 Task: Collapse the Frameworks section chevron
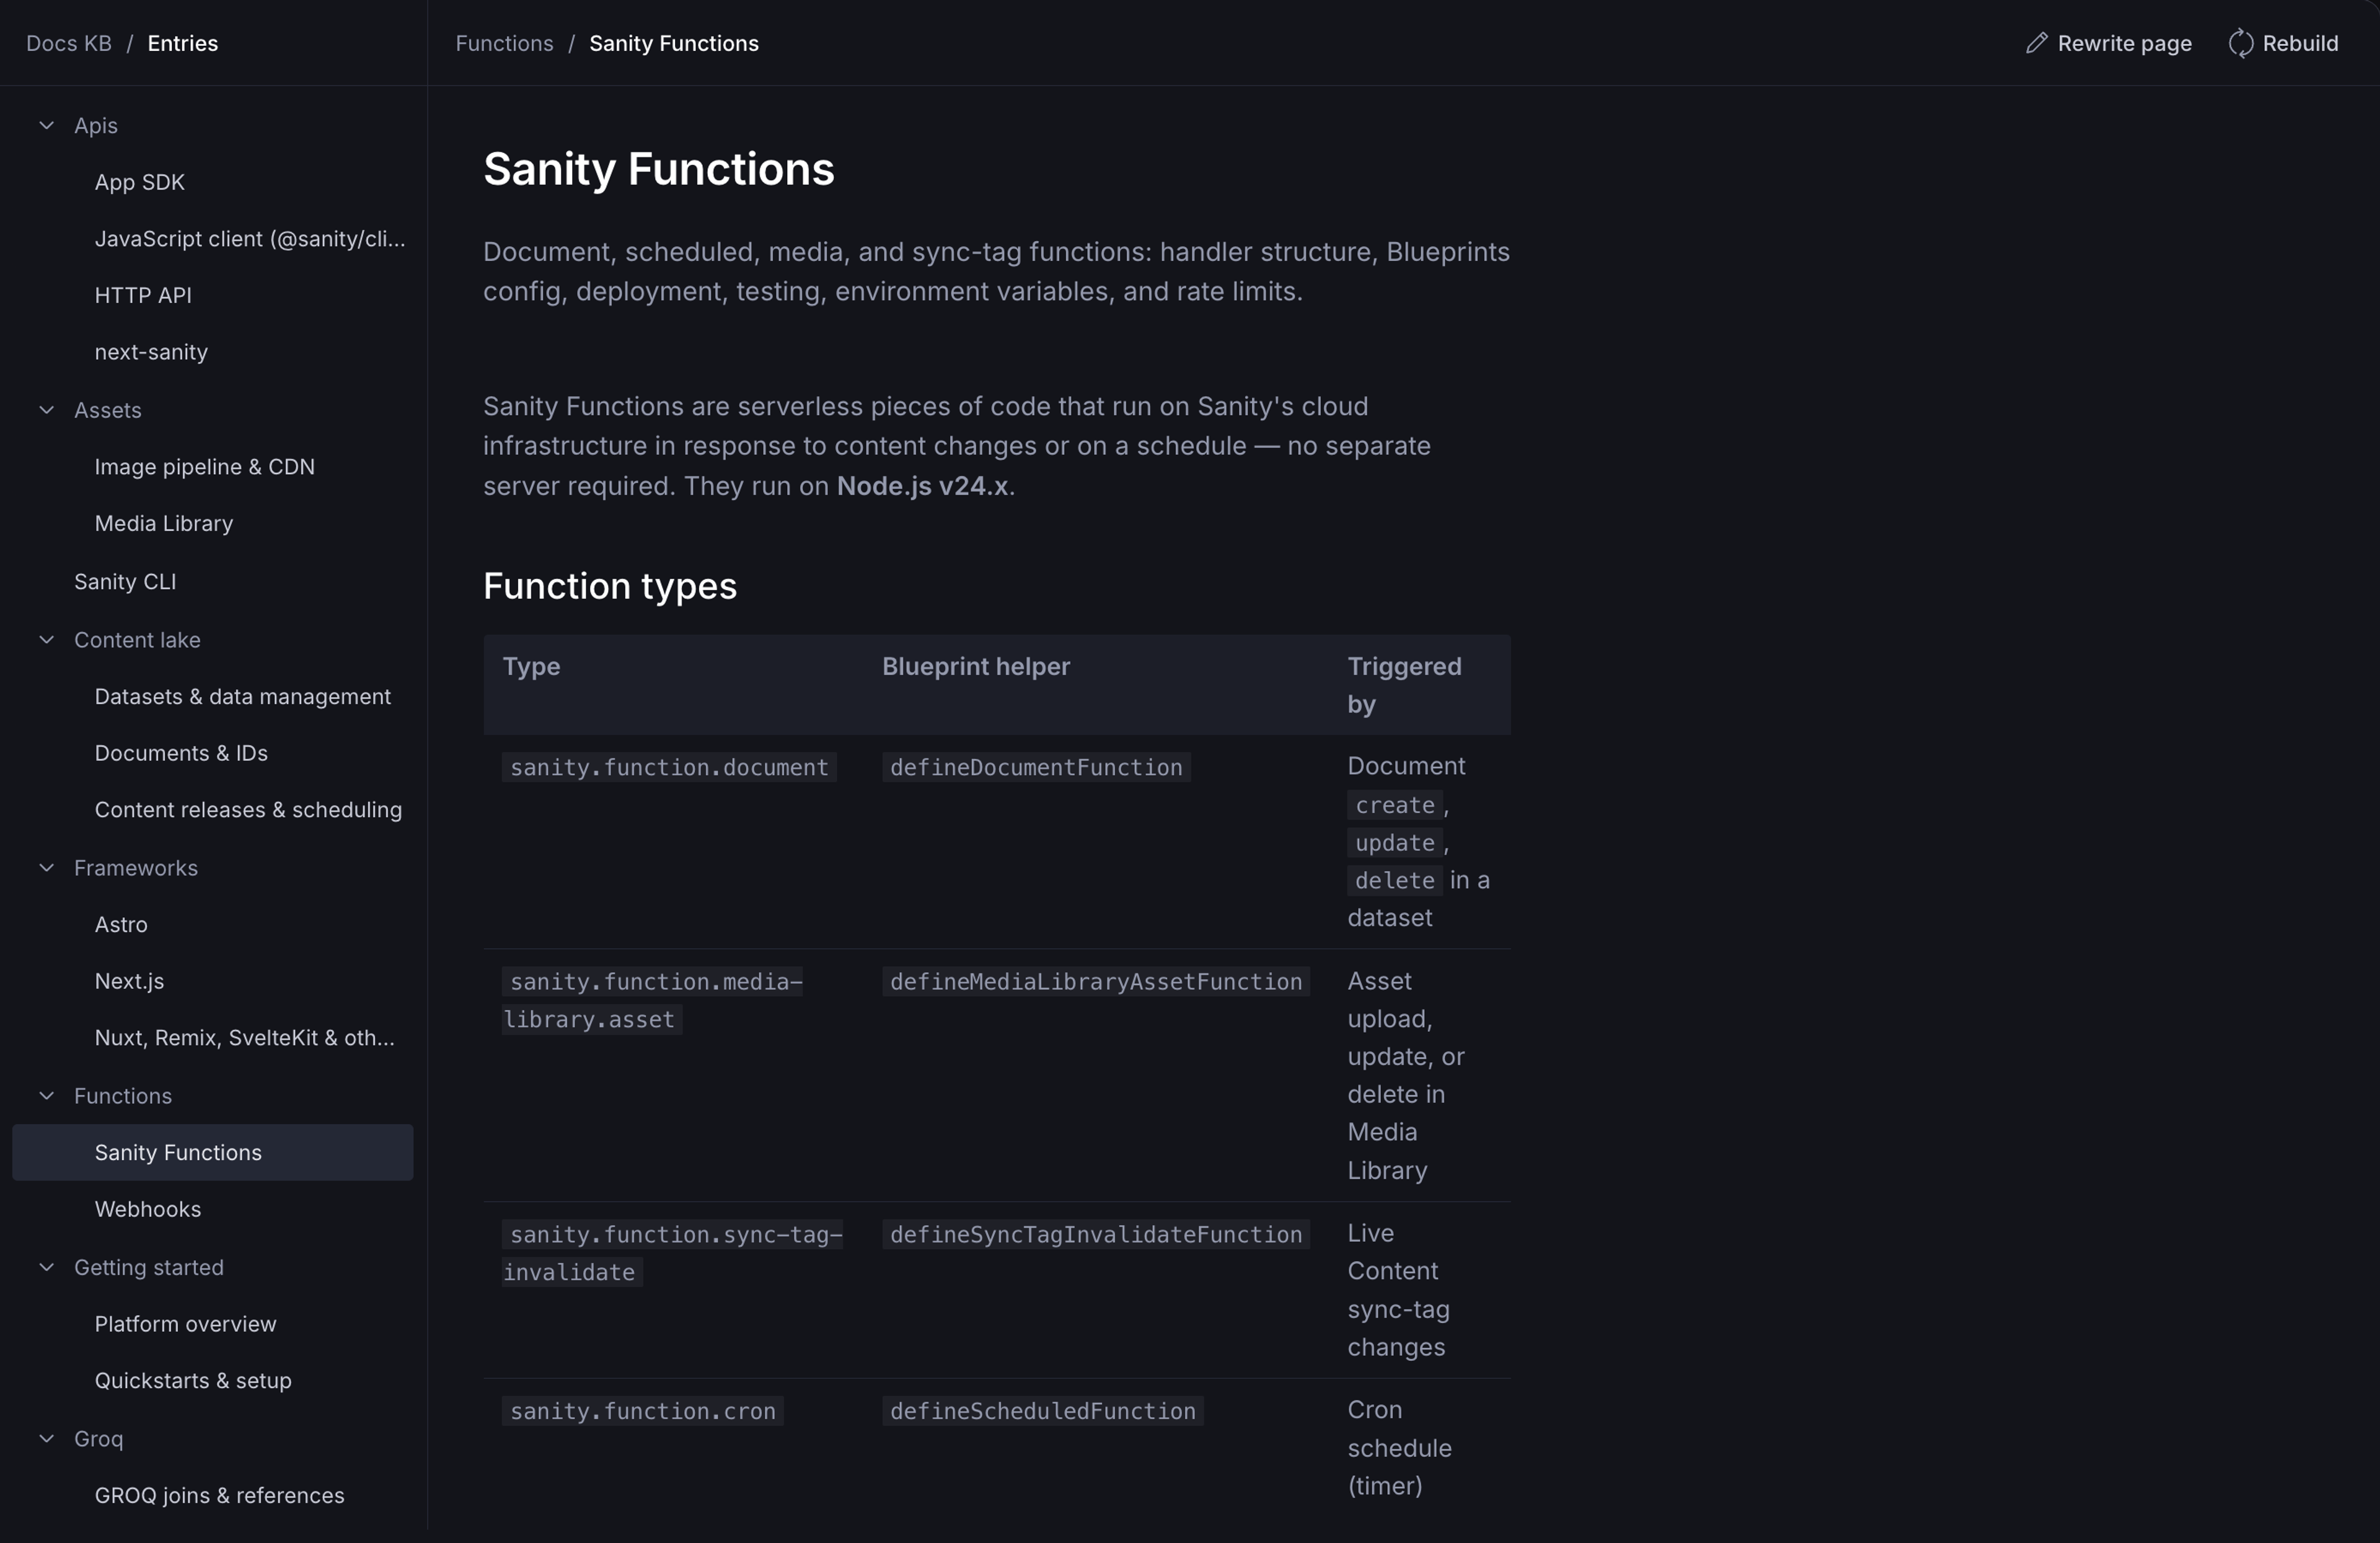(46, 868)
